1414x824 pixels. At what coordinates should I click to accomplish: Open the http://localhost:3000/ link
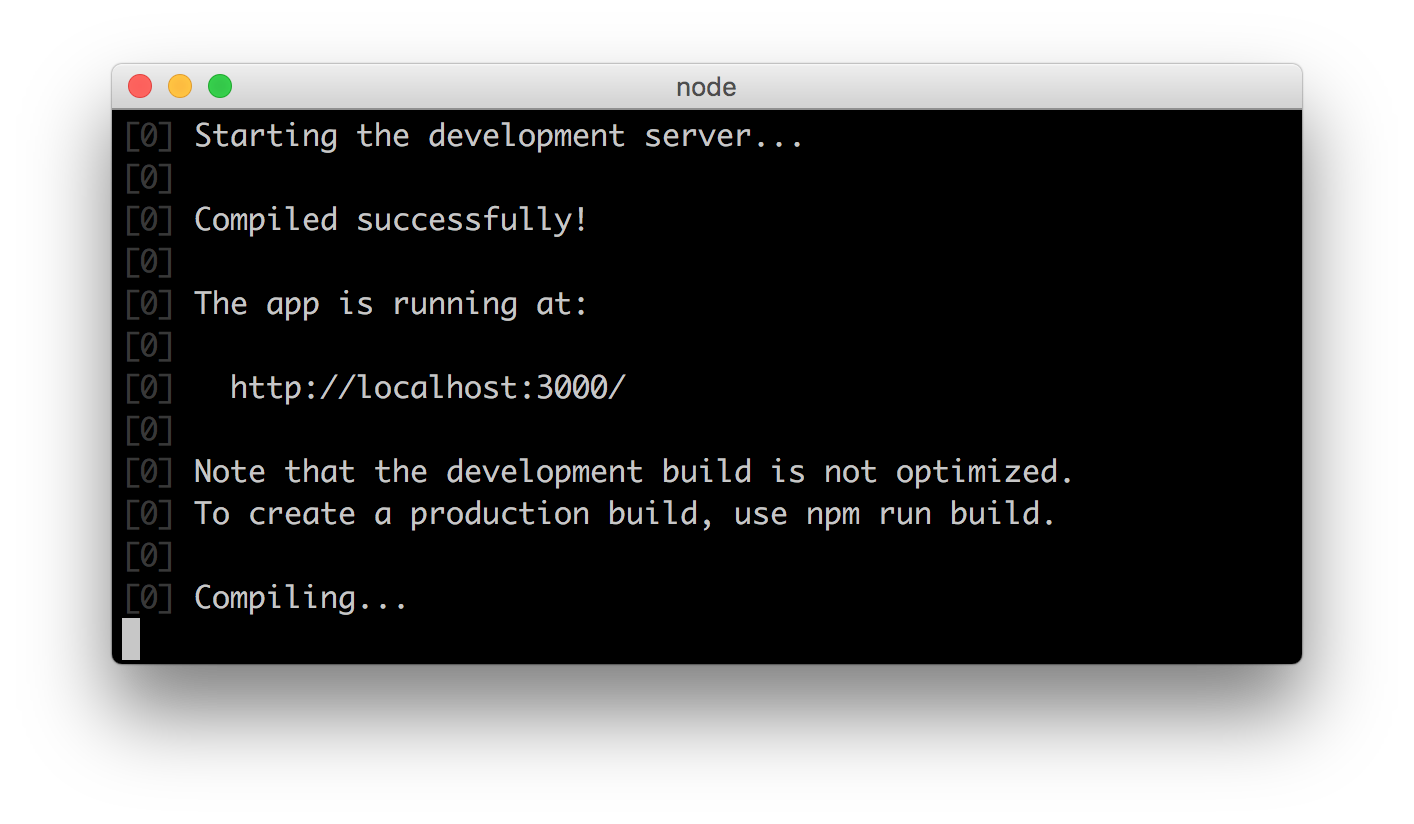coord(428,387)
